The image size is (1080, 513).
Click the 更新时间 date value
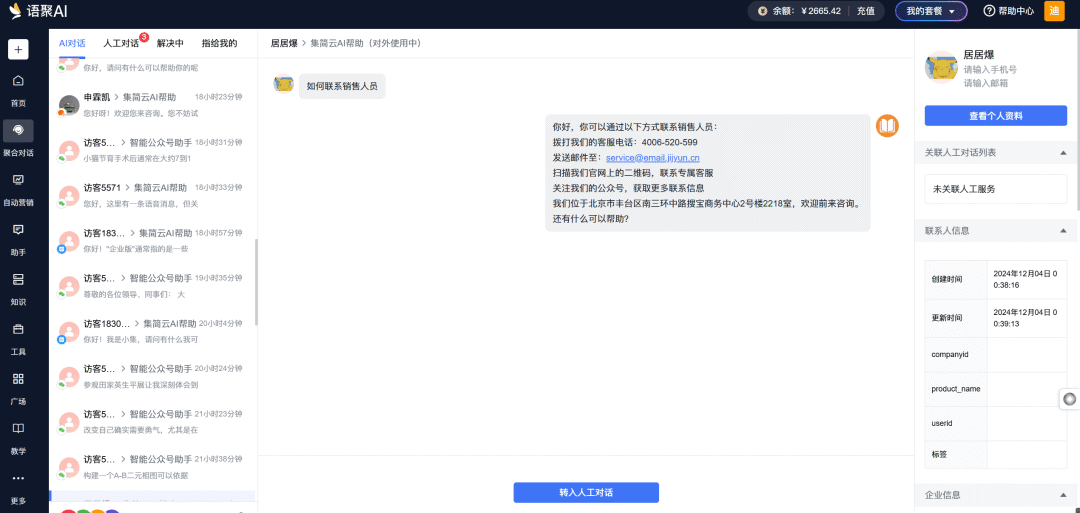click(x=1025, y=317)
